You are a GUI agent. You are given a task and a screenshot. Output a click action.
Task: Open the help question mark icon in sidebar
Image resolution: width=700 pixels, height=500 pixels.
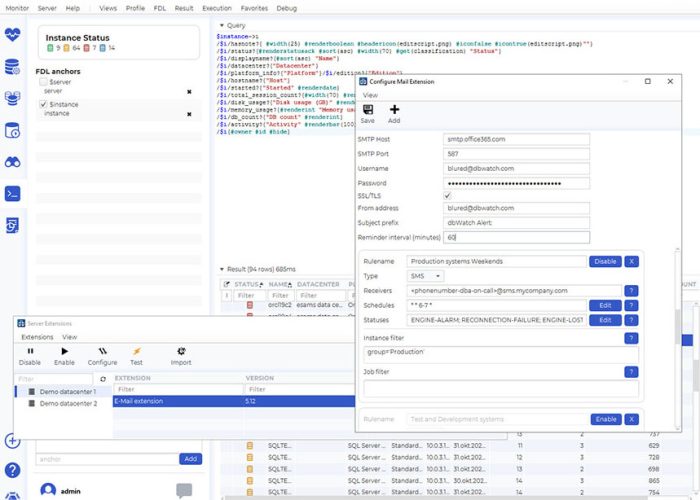12,470
